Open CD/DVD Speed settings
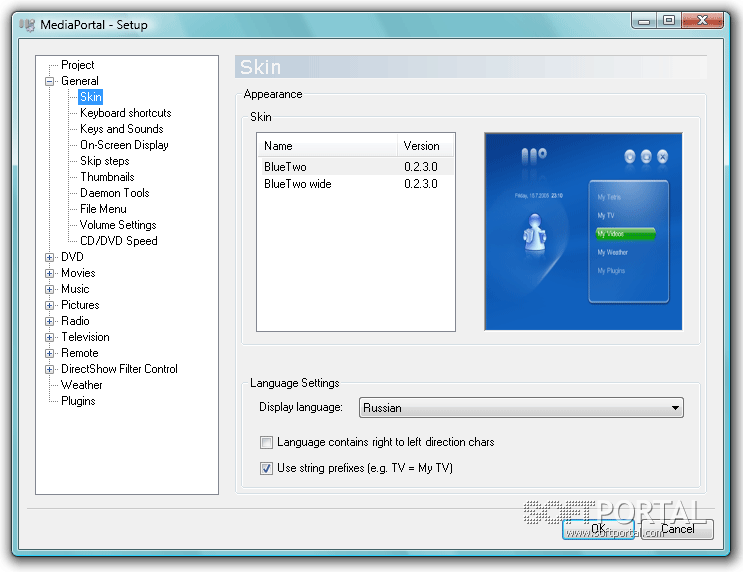 (118, 241)
